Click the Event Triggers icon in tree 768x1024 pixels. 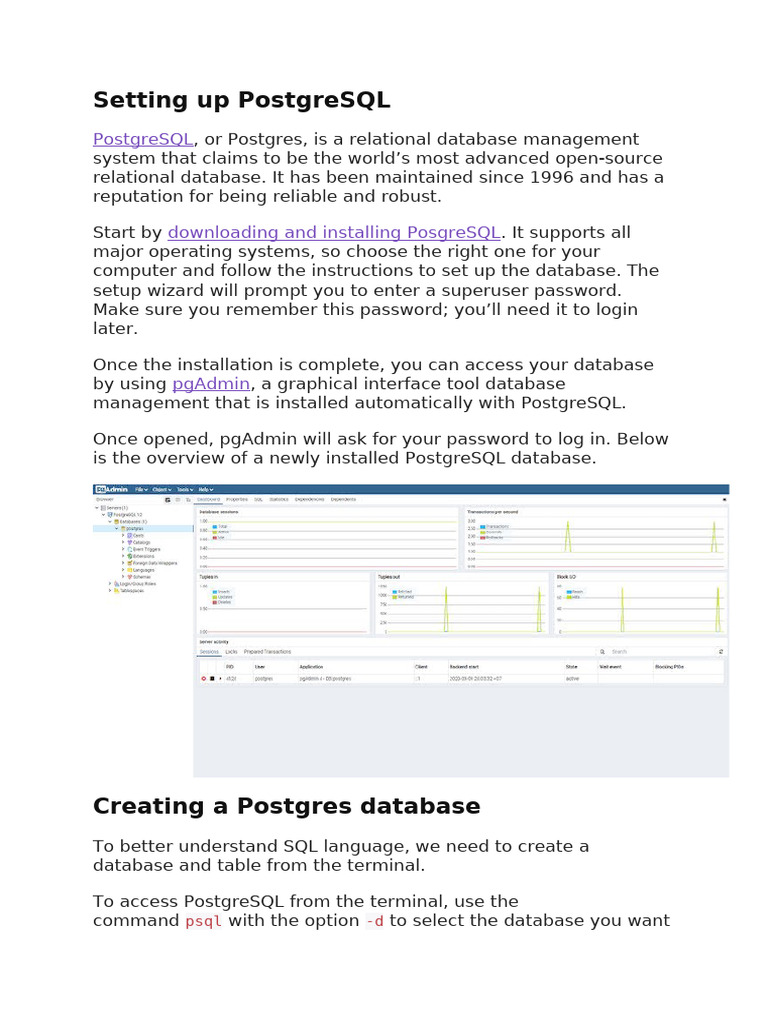point(129,549)
